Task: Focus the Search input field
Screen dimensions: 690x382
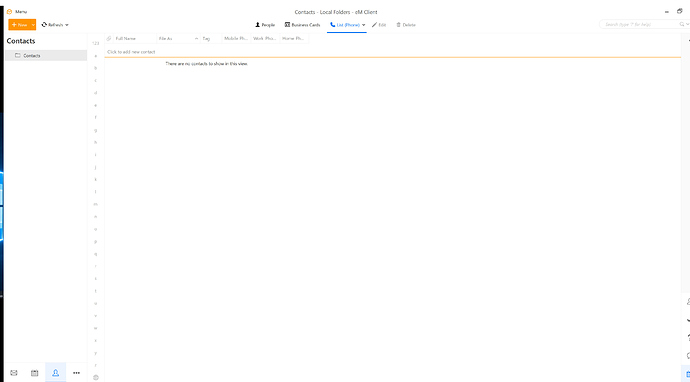Action: 640,24
